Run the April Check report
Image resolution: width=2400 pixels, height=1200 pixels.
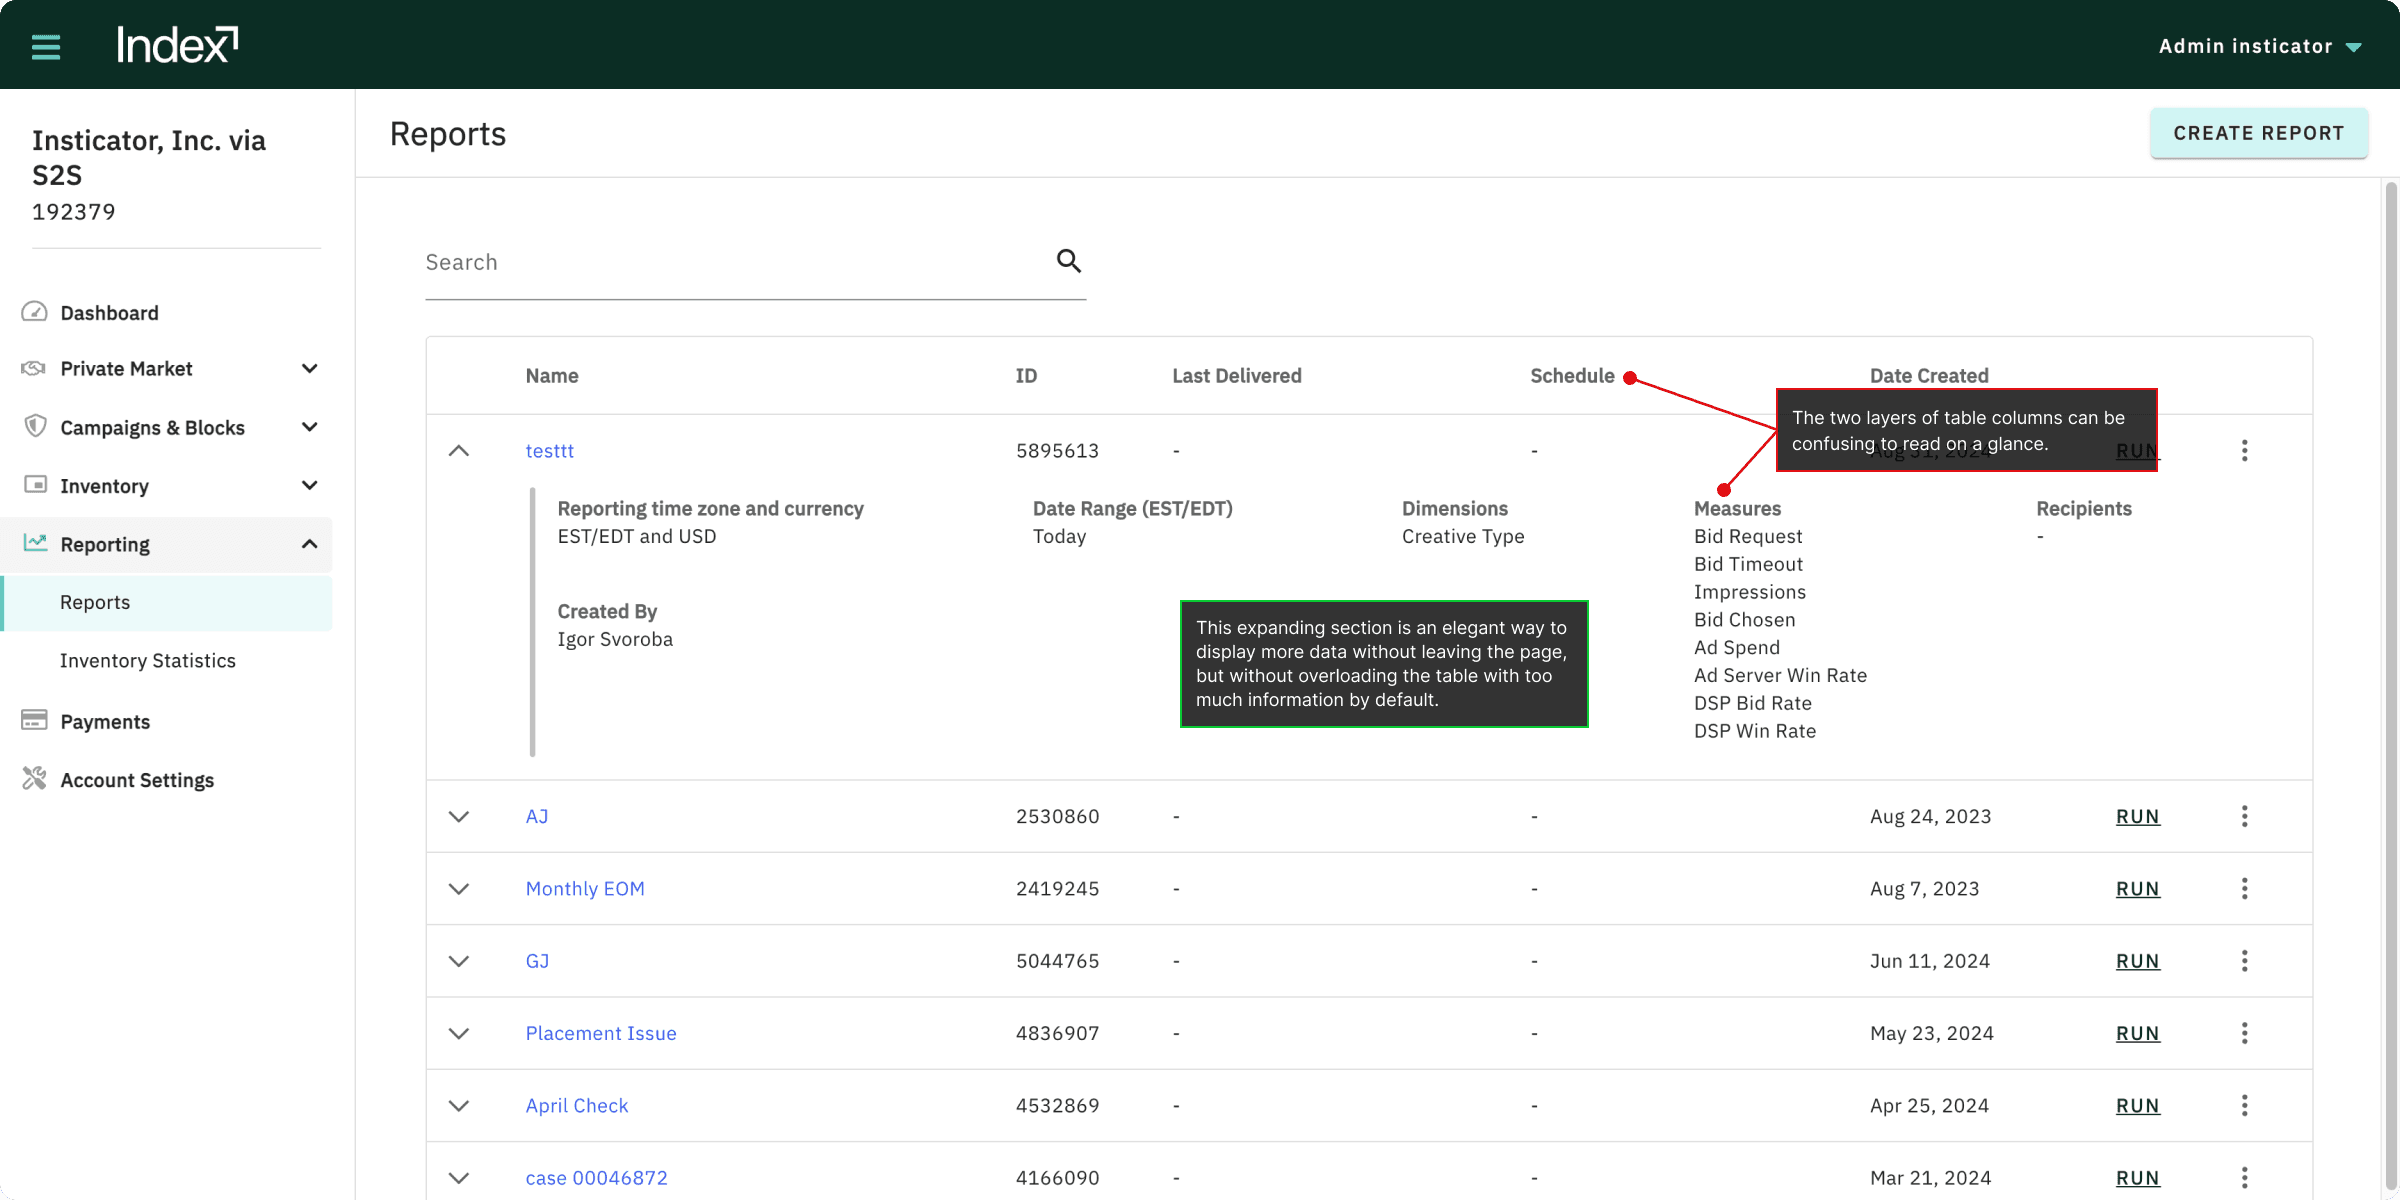click(x=2138, y=1106)
